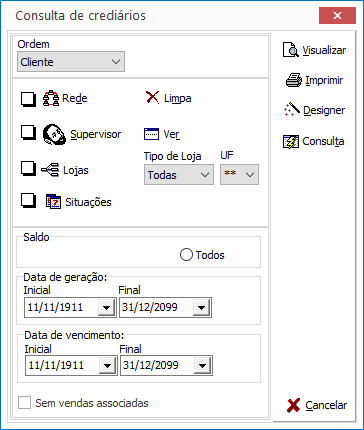Click the red X Limpa icon
The height and width of the screenshot is (430, 364).
click(x=152, y=98)
